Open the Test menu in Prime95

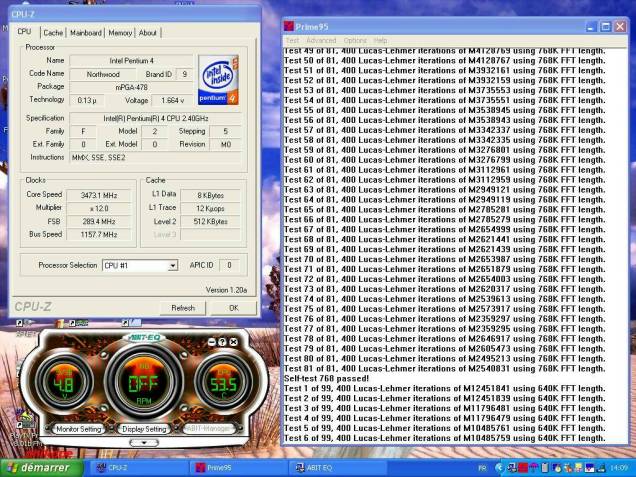pos(292,41)
